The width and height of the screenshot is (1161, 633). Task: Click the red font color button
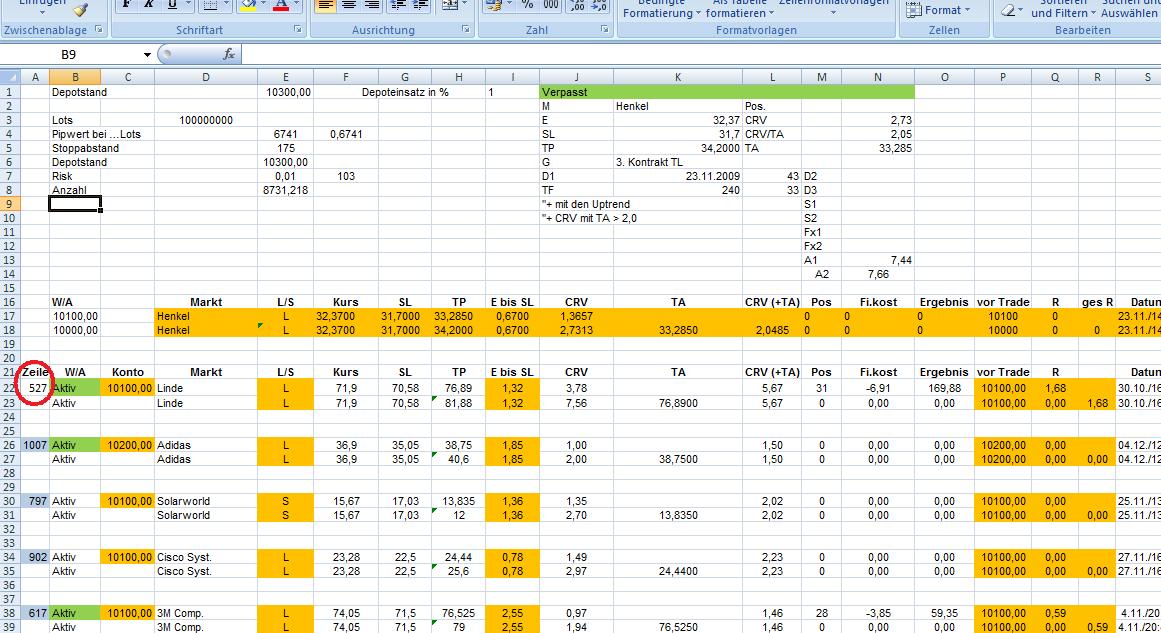pyautogui.click(x=281, y=6)
